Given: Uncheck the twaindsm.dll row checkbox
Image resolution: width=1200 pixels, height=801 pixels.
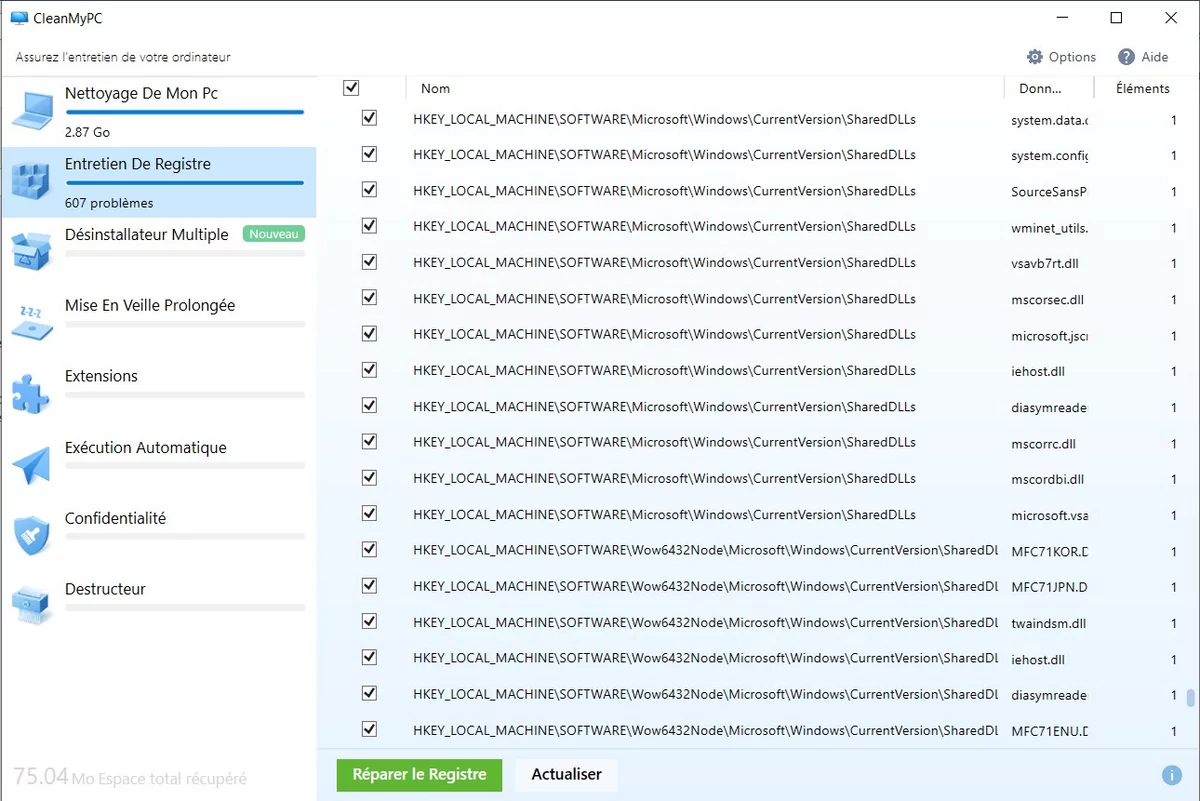Looking at the screenshot, I should click(x=369, y=622).
